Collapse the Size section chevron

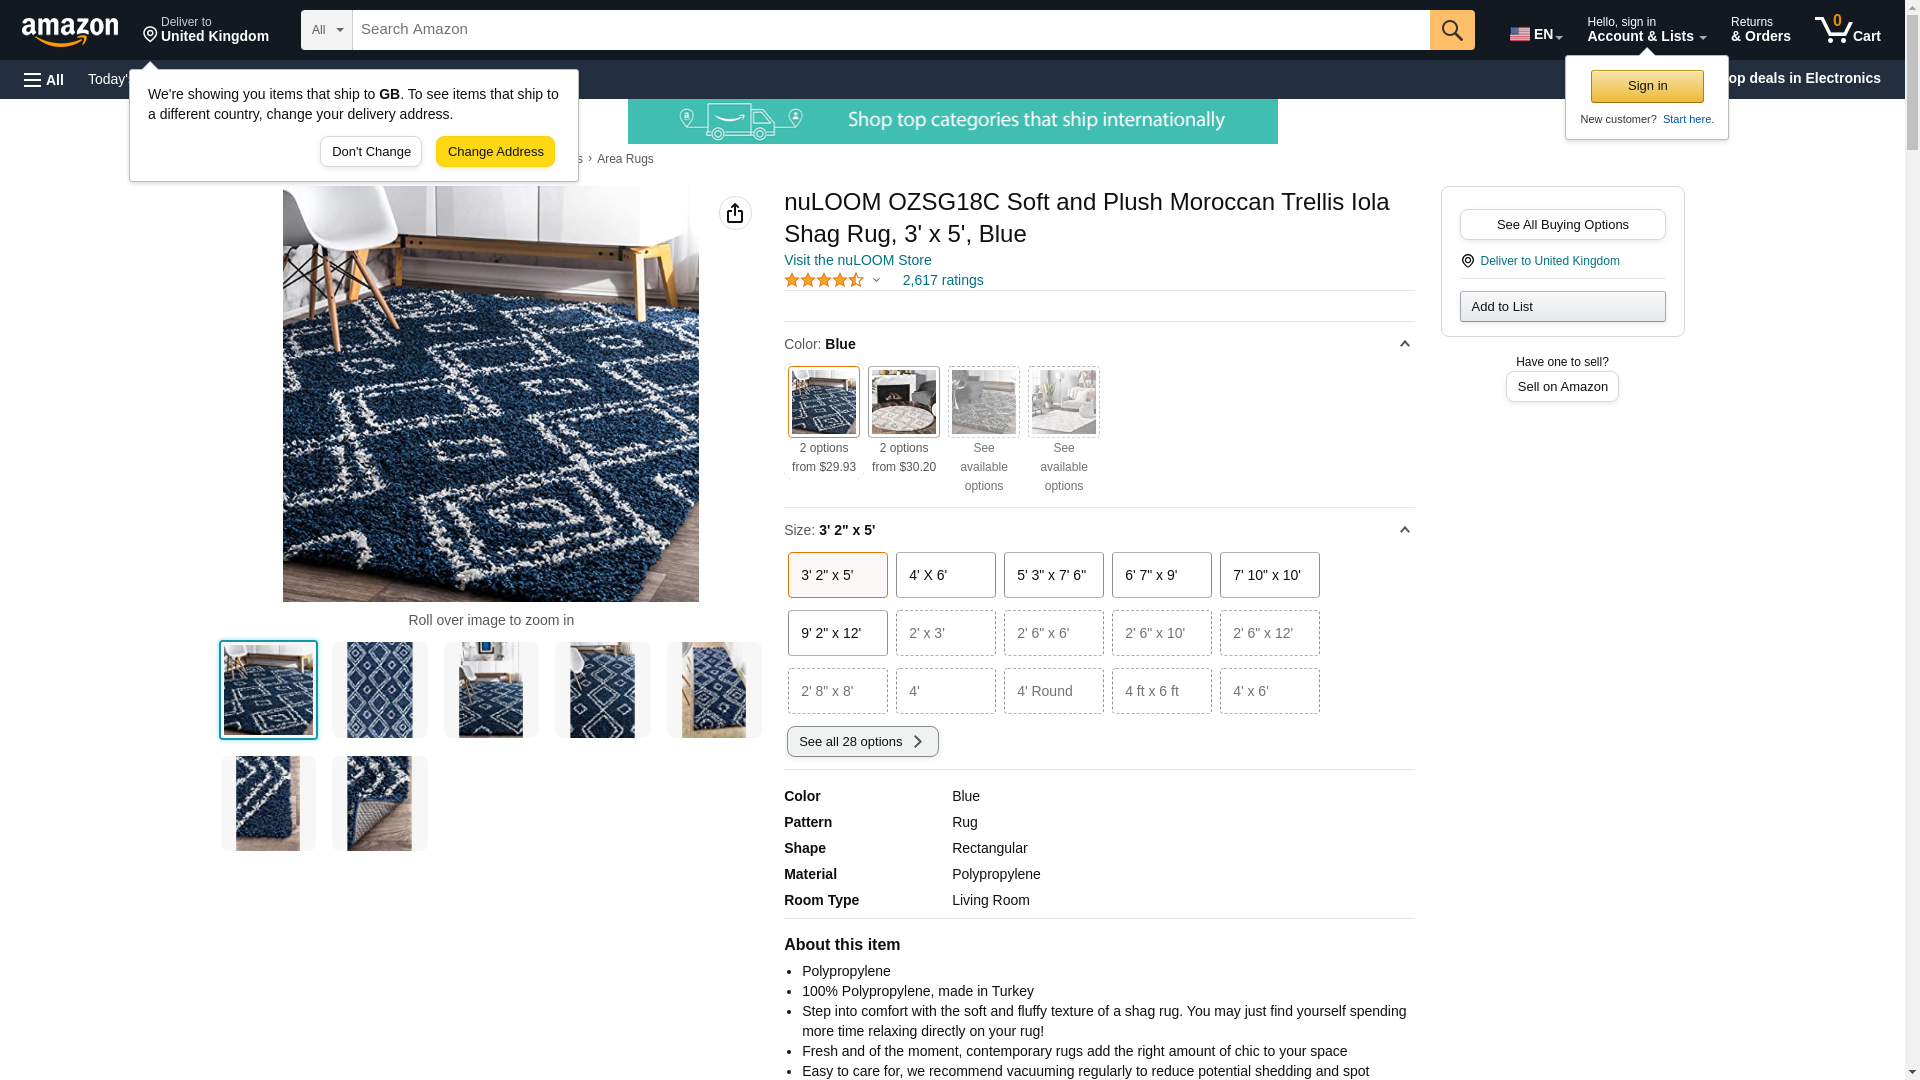[1404, 530]
